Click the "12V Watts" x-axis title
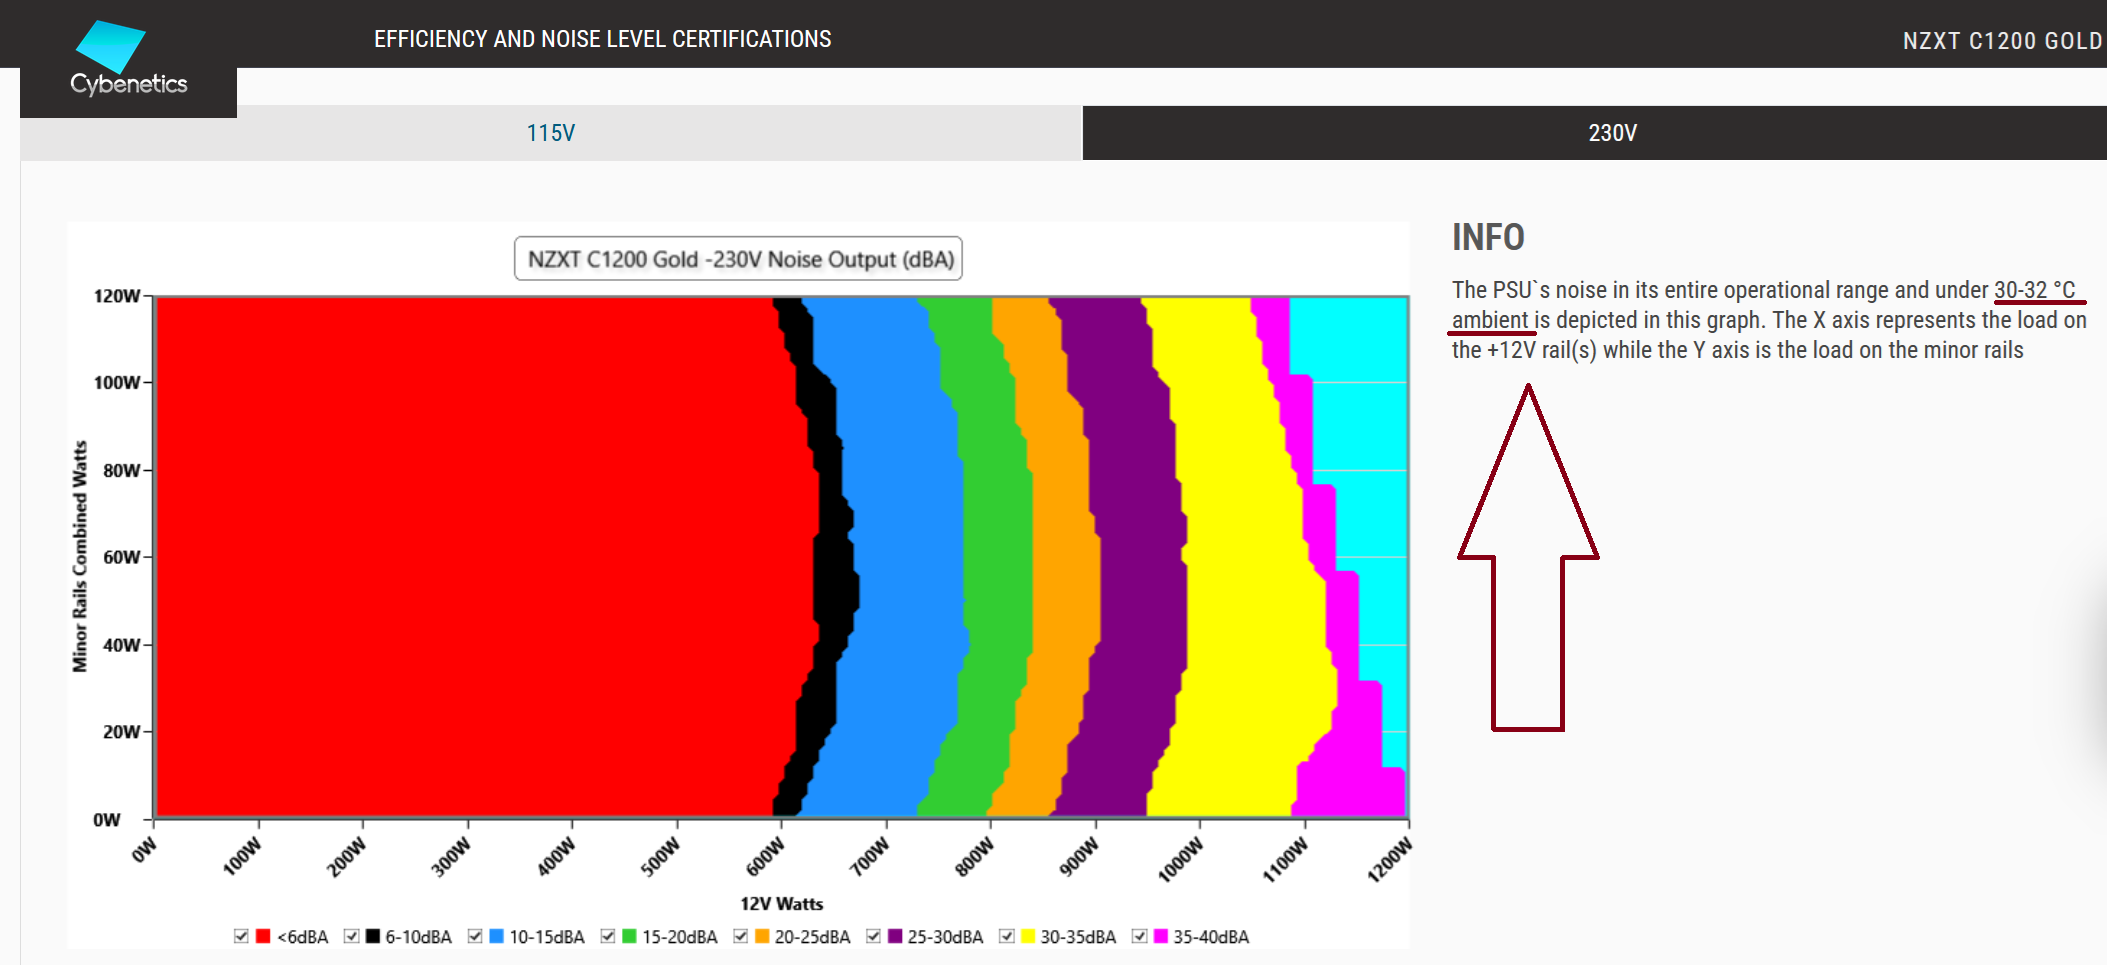This screenshot has width=2107, height=965. tap(782, 904)
